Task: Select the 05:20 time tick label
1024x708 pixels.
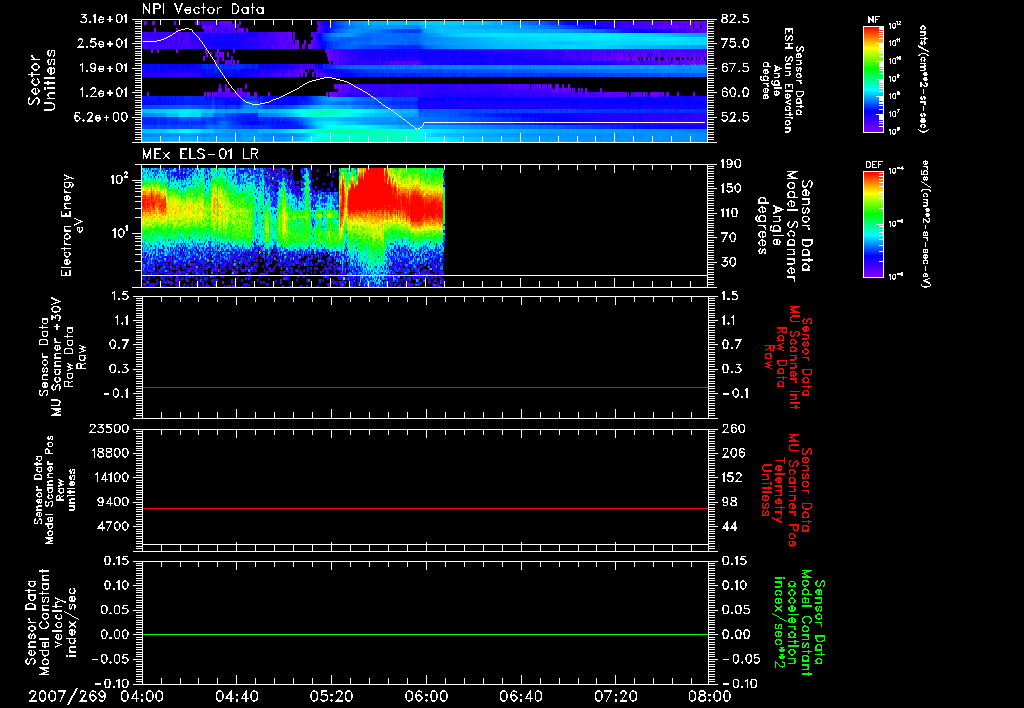Action: pyautogui.click(x=331, y=696)
